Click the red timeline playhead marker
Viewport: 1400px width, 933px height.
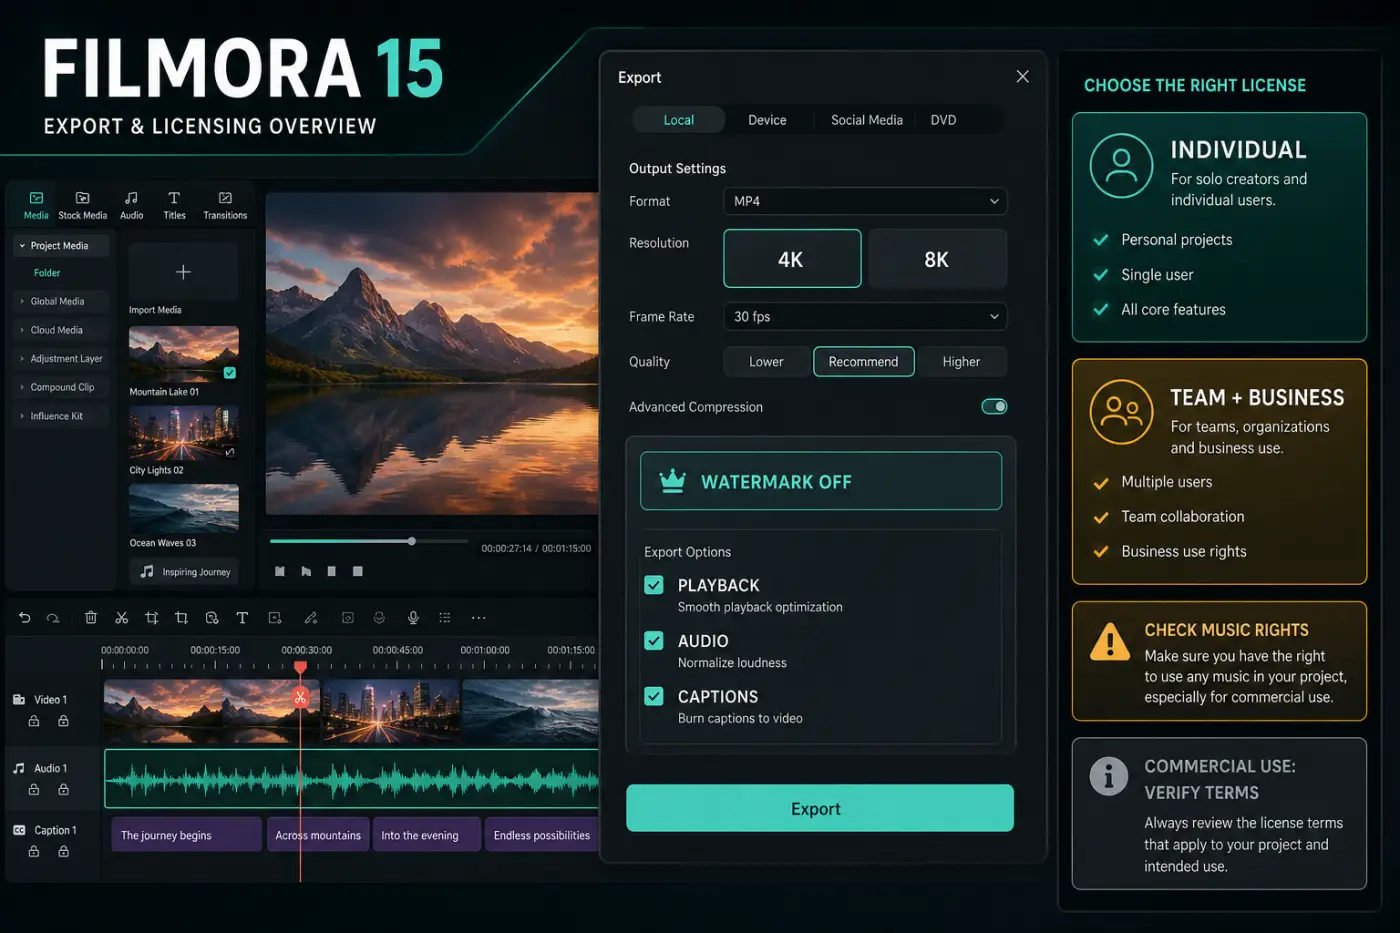[300, 667]
